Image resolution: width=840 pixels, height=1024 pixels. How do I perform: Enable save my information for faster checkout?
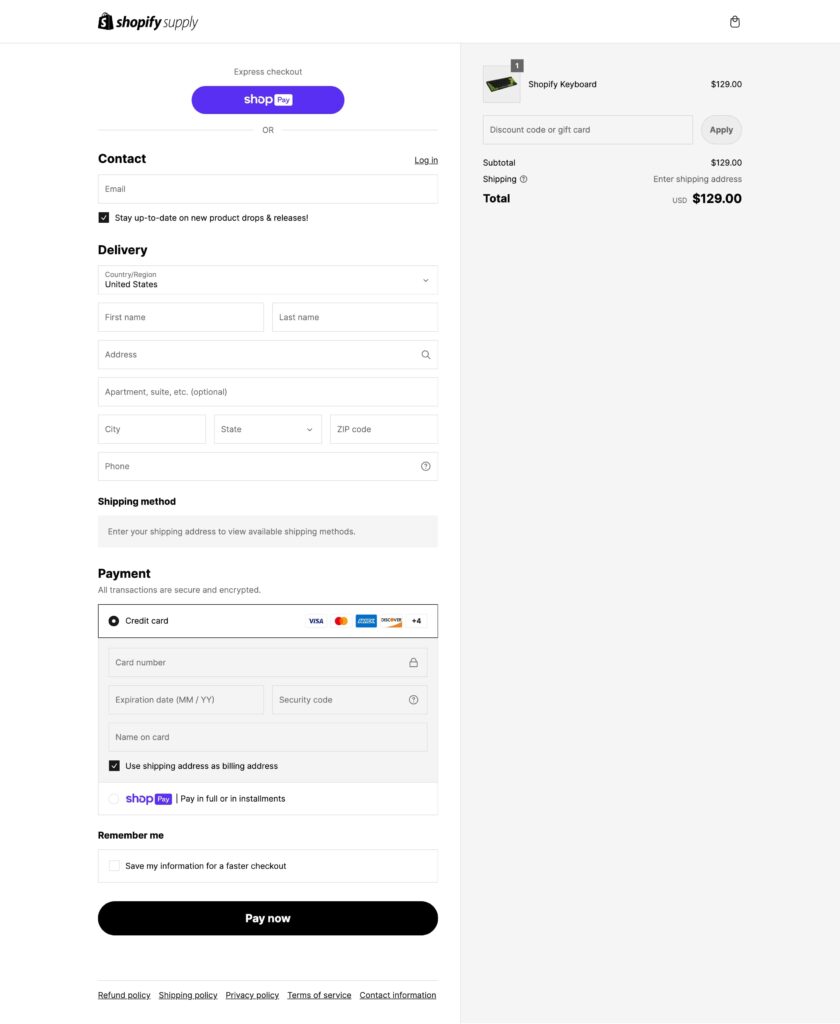114,865
